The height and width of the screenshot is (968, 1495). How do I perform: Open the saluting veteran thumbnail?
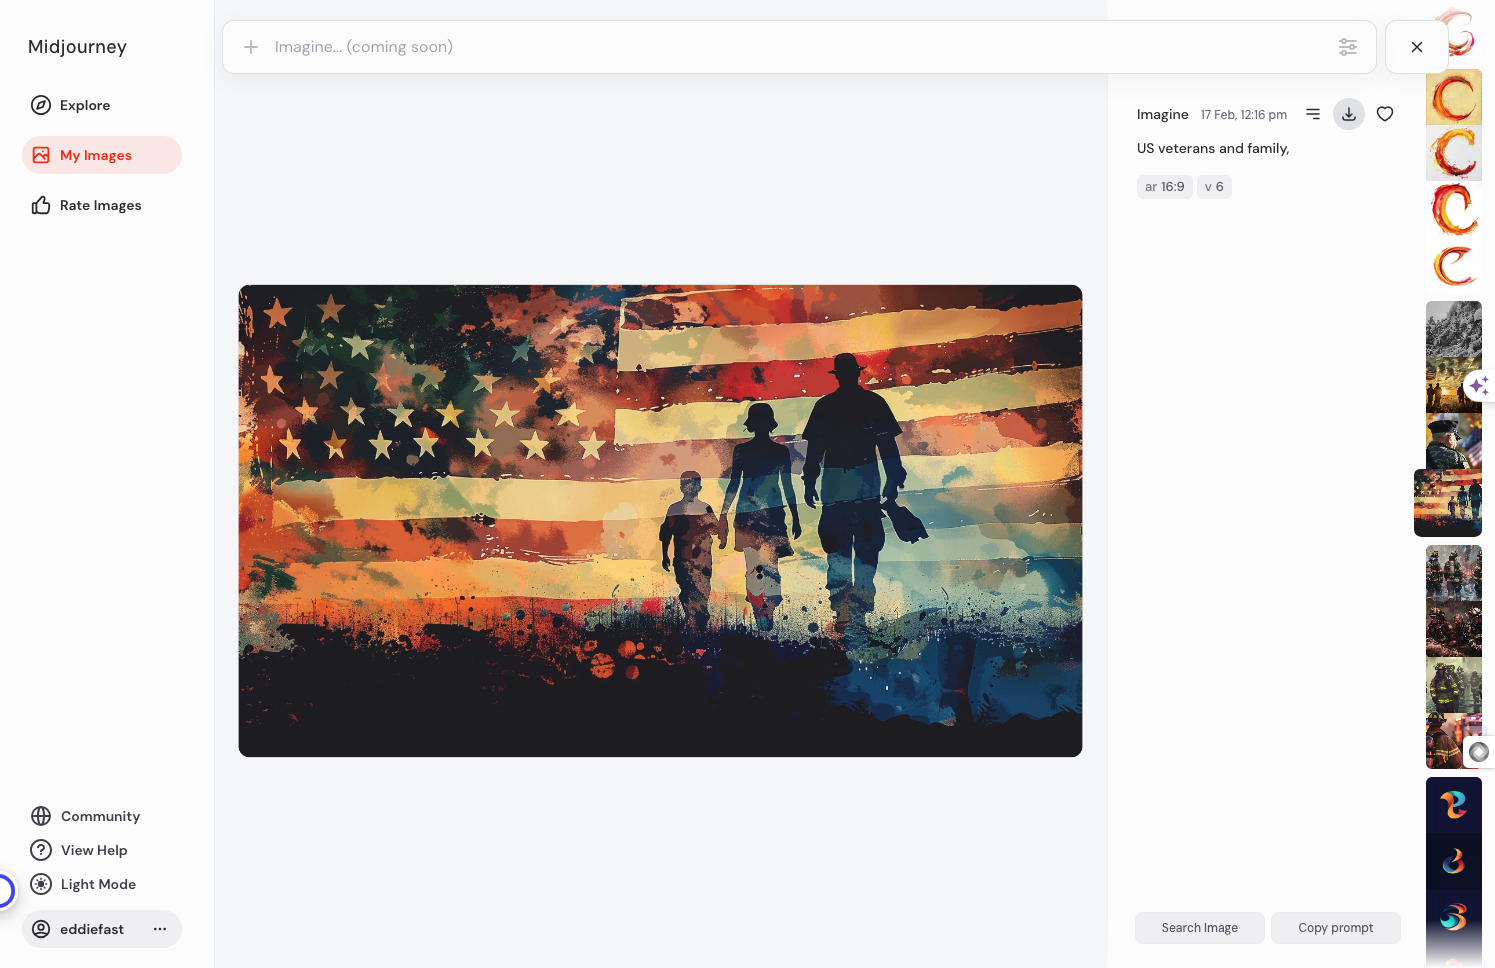click(x=1454, y=441)
